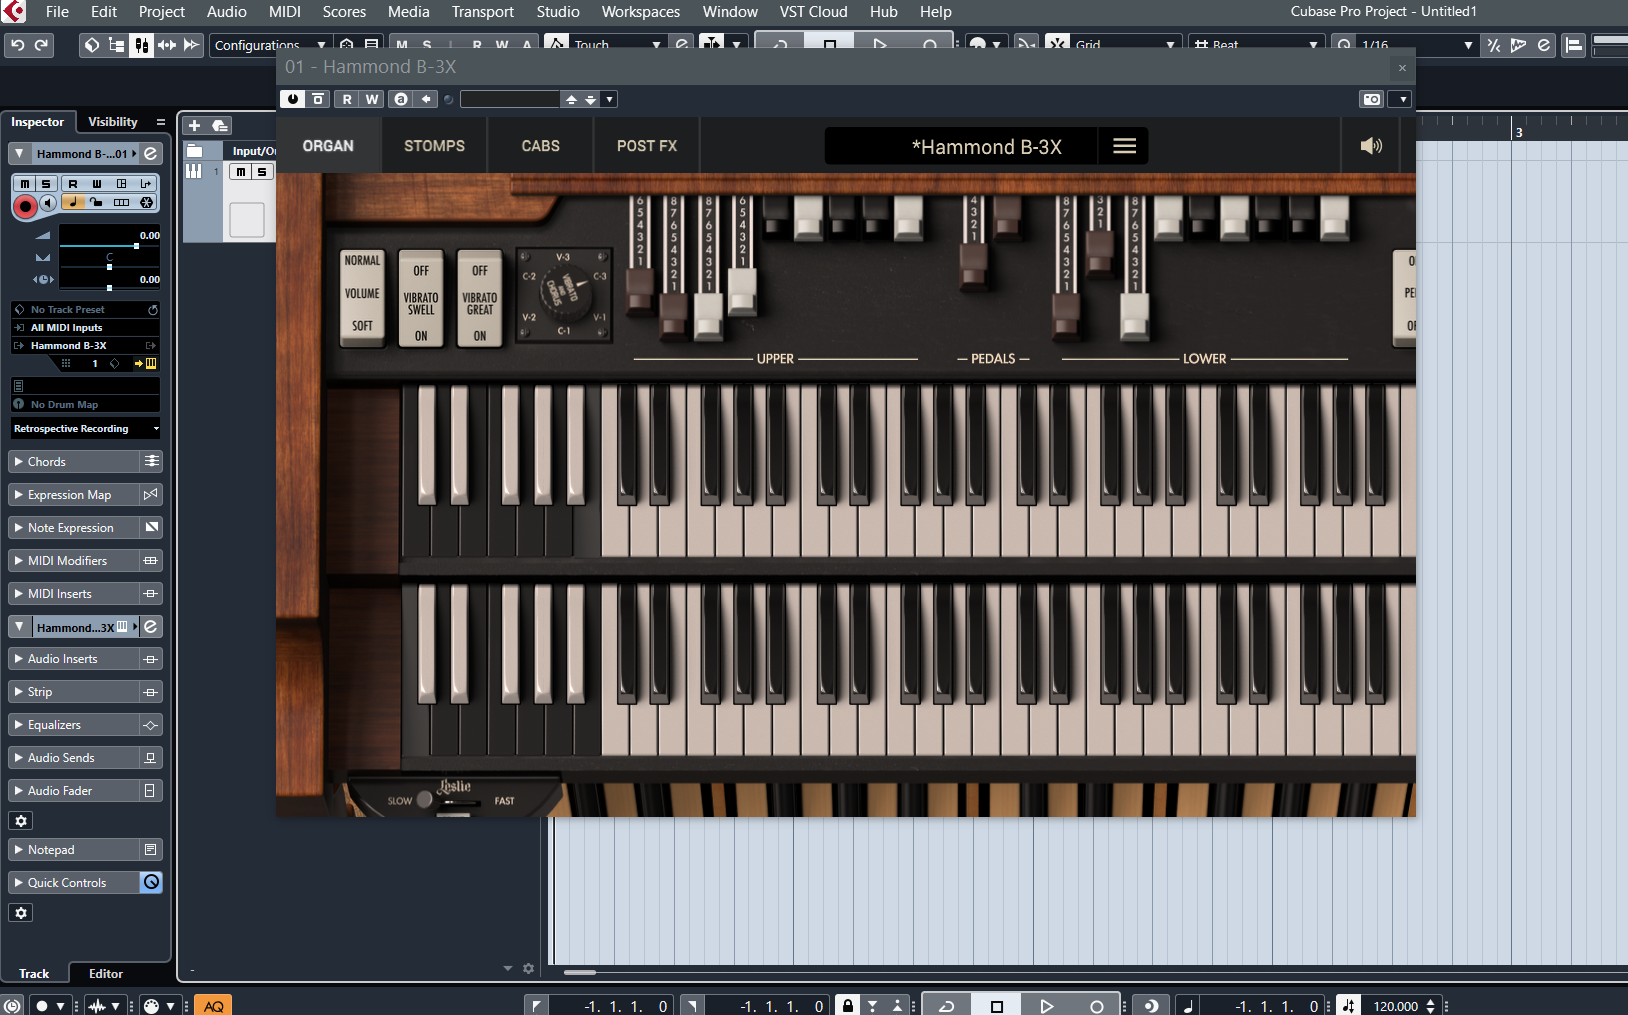Screen dimensions: 1628x1015
Task: Click the AQ auto quantize button
Action: [213, 1006]
